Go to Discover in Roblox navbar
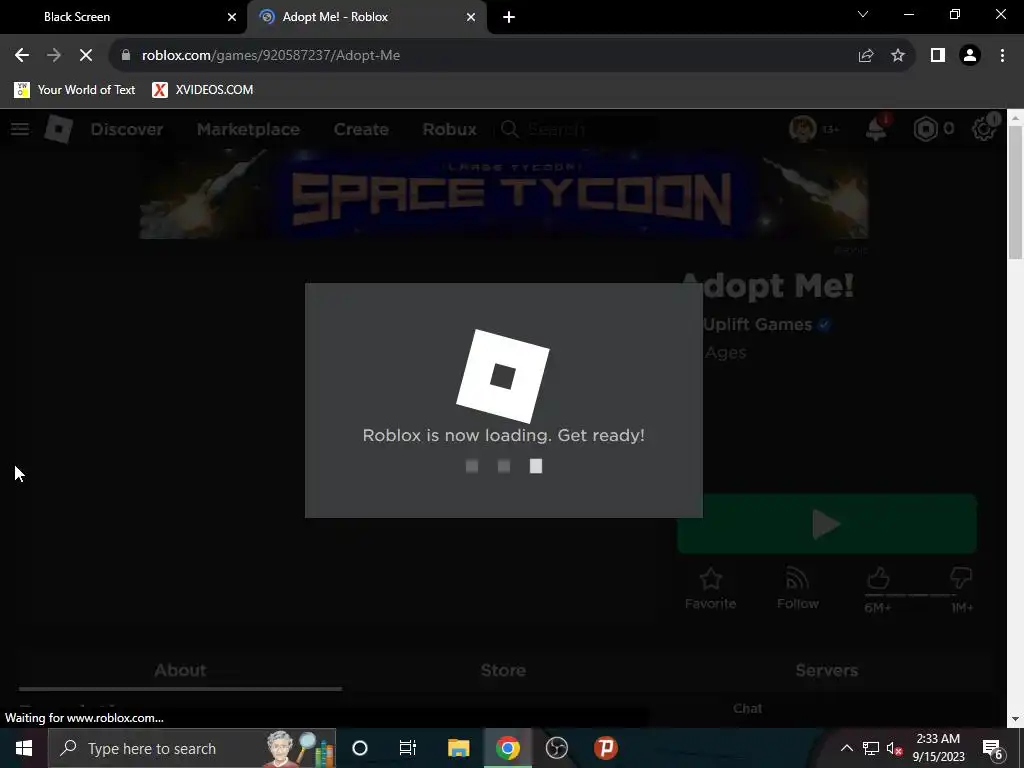This screenshot has height=768, width=1024. [127, 129]
